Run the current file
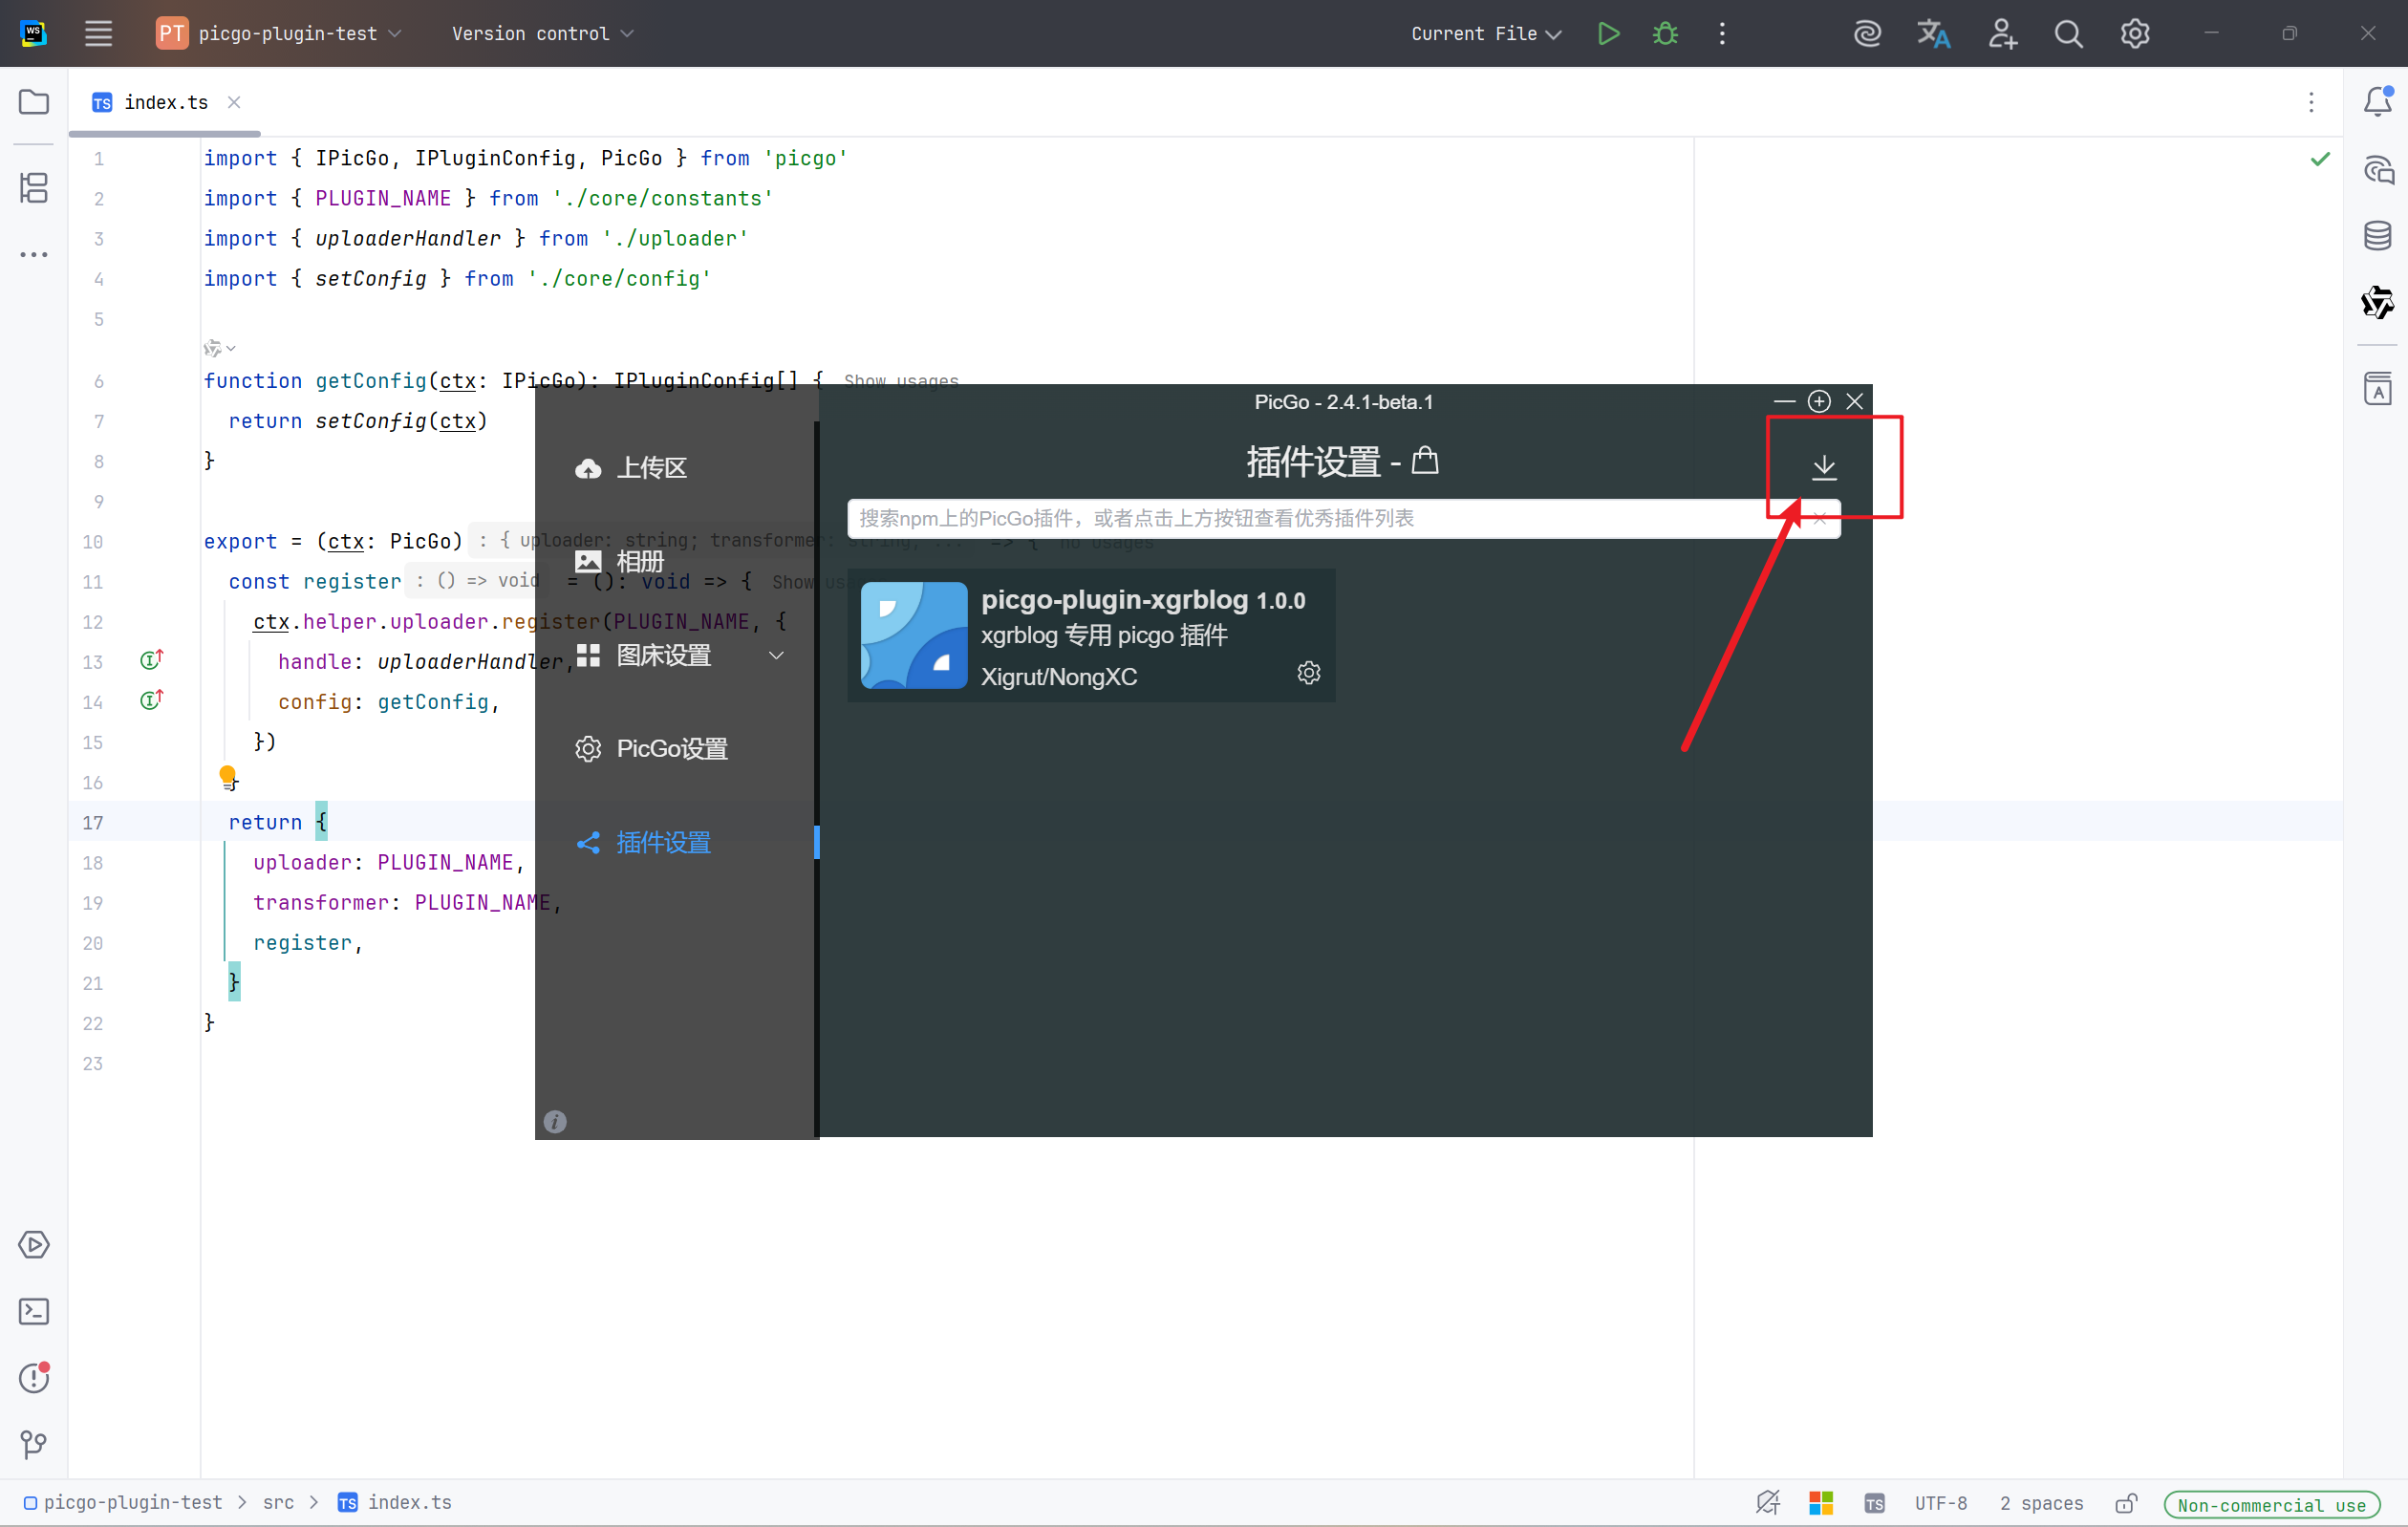Image resolution: width=2408 pixels, height=1527 pixels. click(1608, 33)
